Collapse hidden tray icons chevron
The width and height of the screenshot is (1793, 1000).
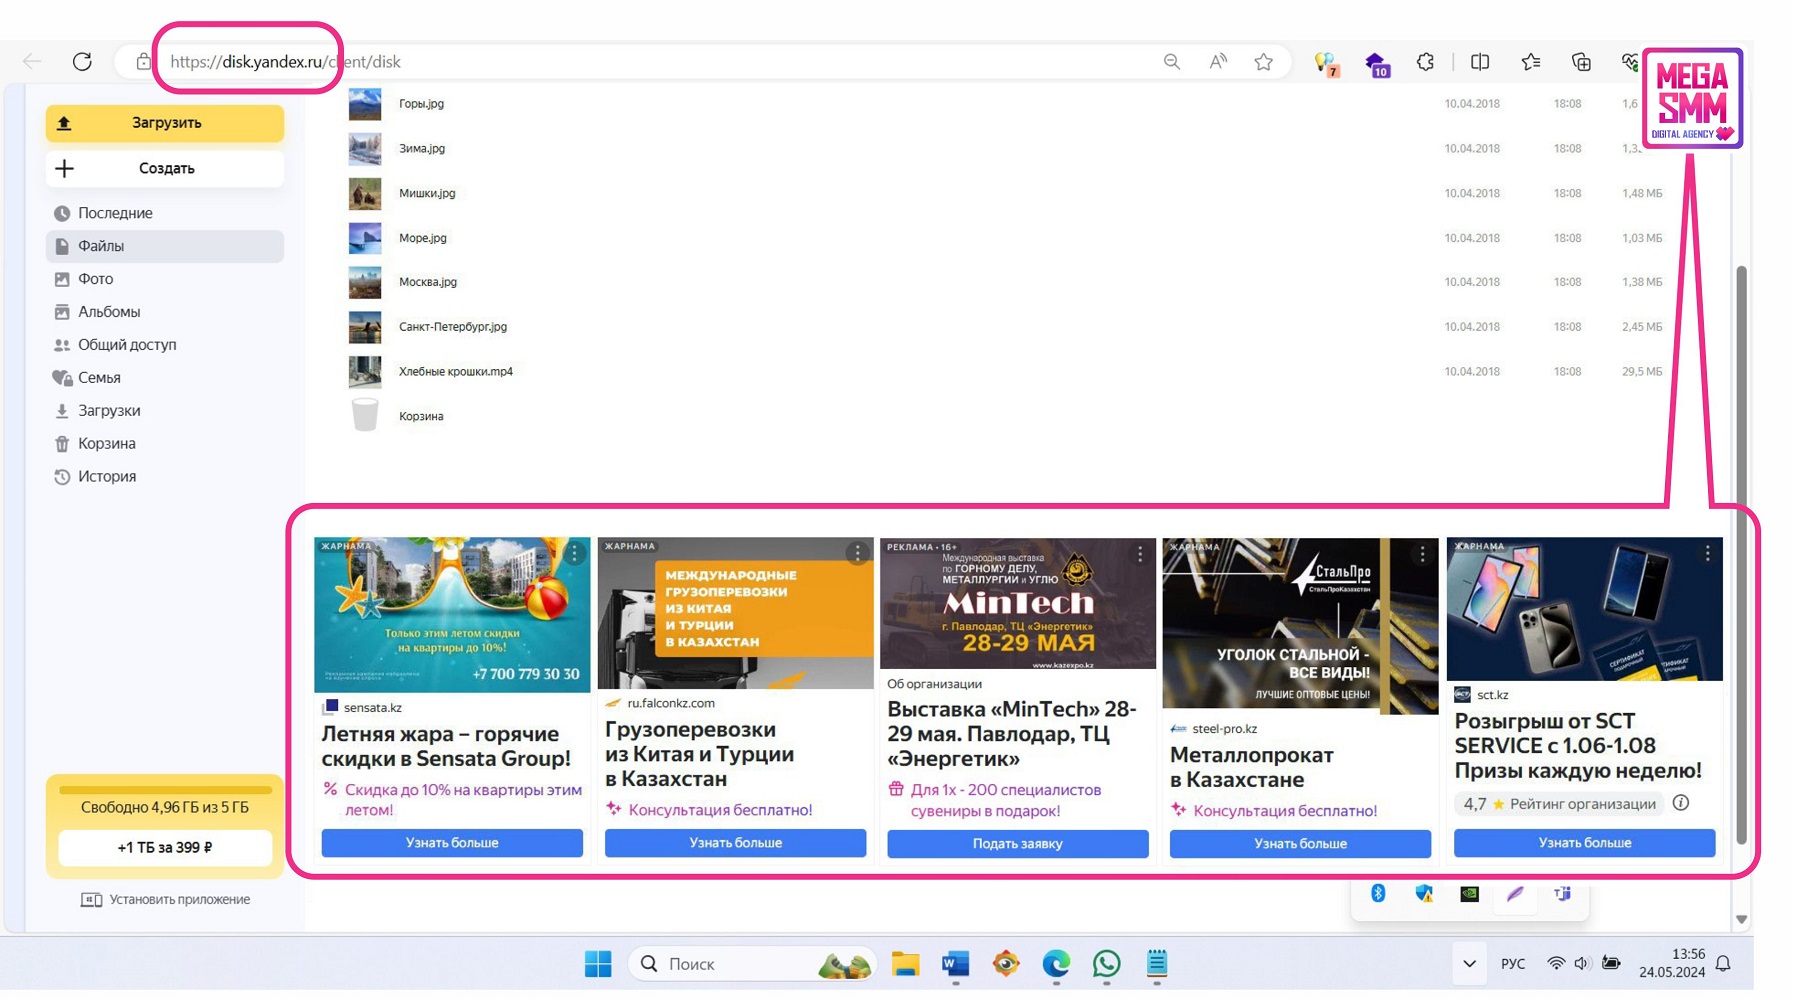[x=1469, y=964]
